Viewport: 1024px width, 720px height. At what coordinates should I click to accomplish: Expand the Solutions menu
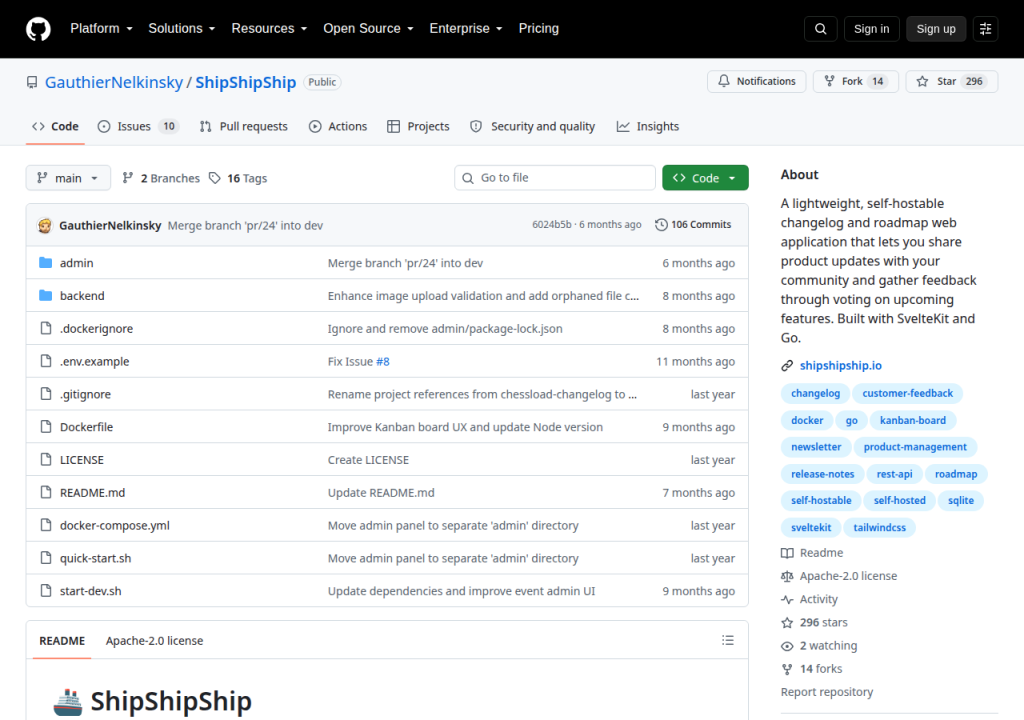click(x=182, y=29)
